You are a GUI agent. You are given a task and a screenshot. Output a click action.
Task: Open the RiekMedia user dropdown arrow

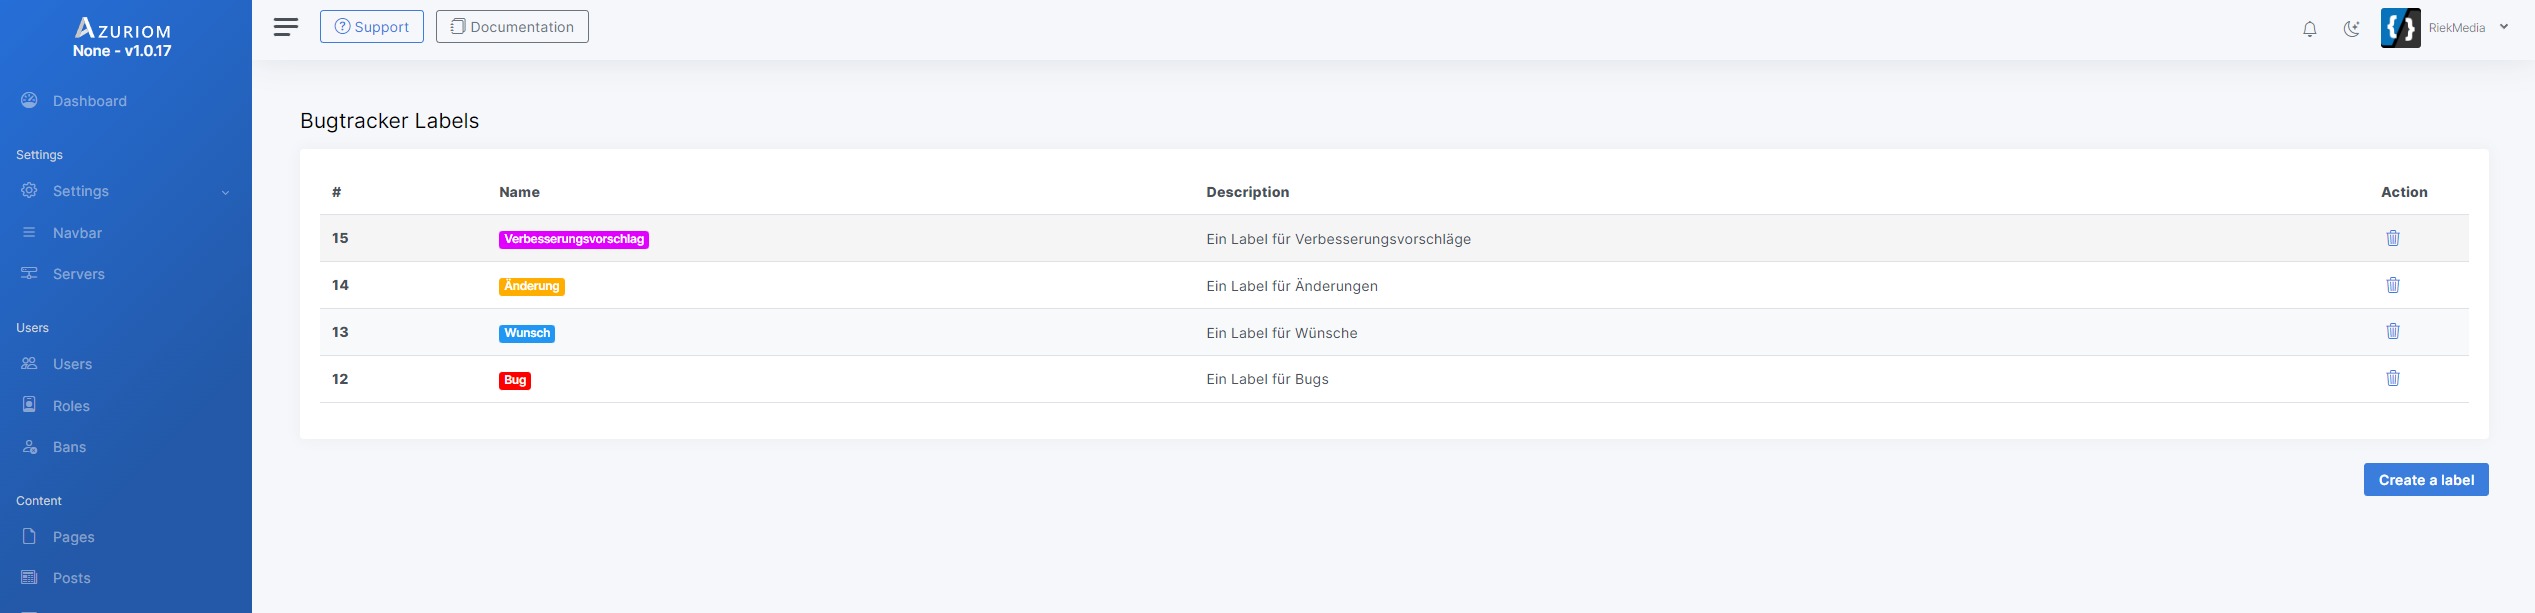tap(2504, 28)
